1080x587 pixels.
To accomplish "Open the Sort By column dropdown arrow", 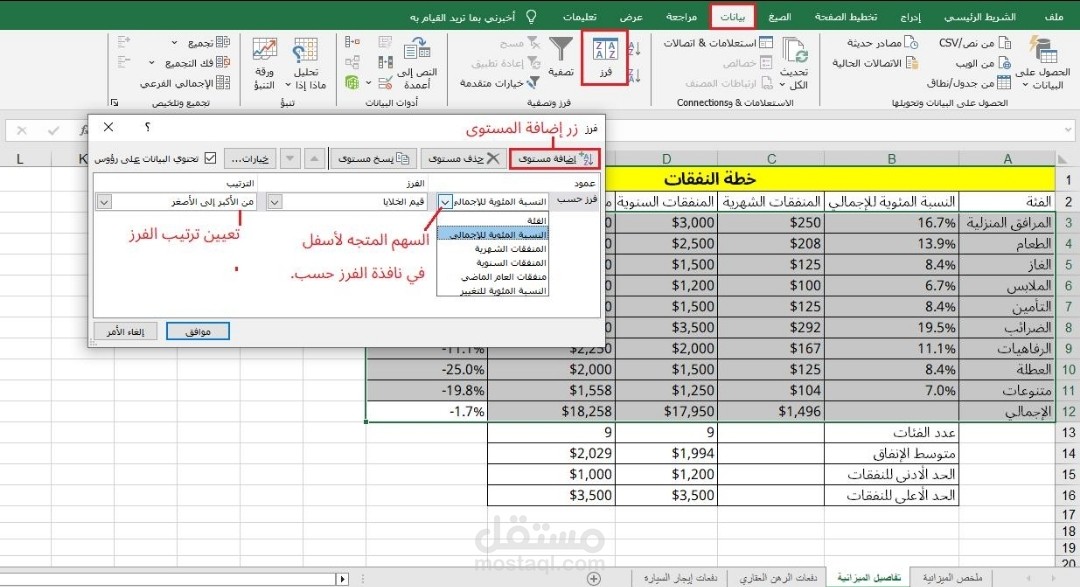I will [x=445, y=202].
